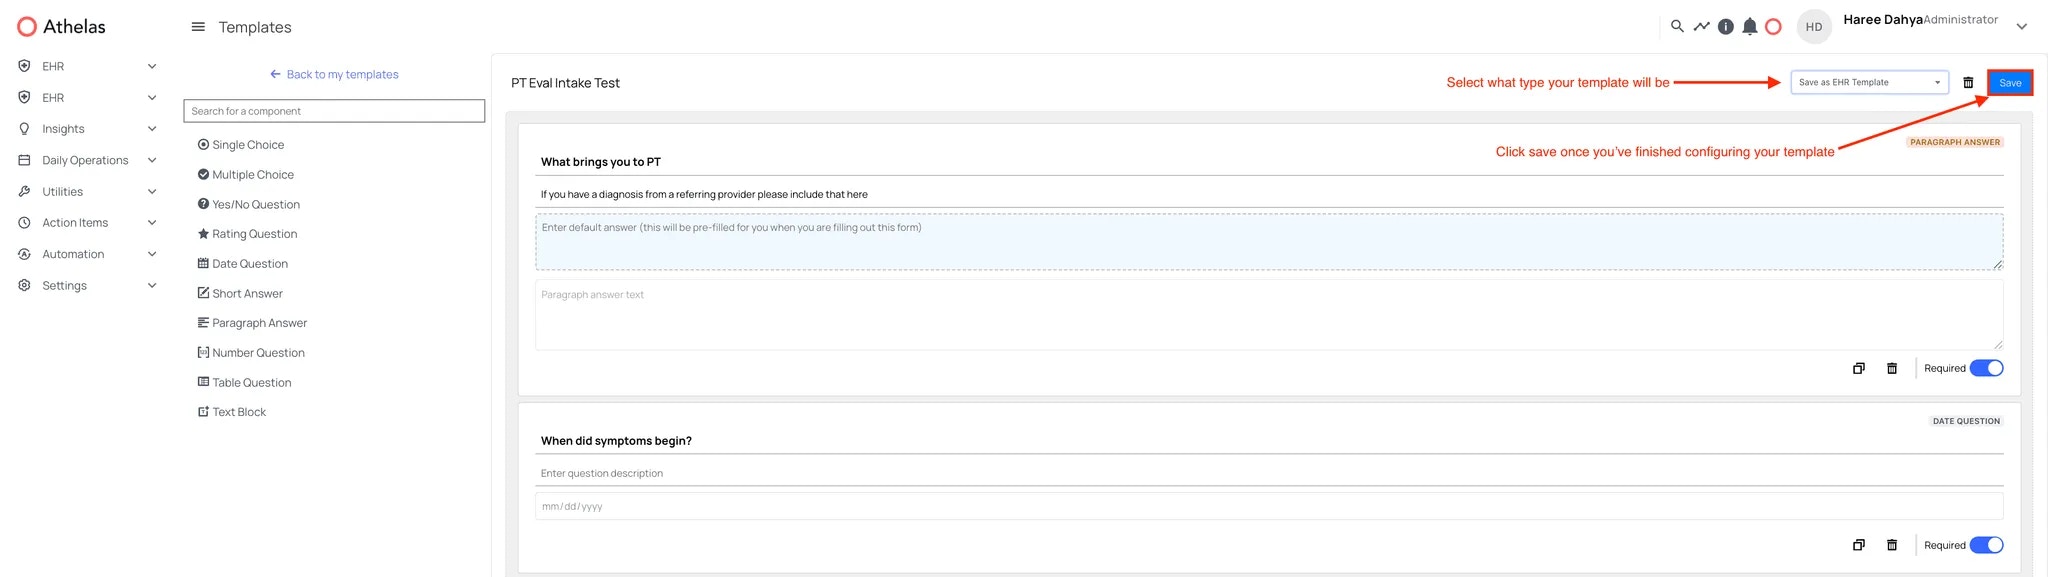2048x577 pixels.
Task: Duplicate the What brings you to PT question
Action: [x=1858, y=368]
